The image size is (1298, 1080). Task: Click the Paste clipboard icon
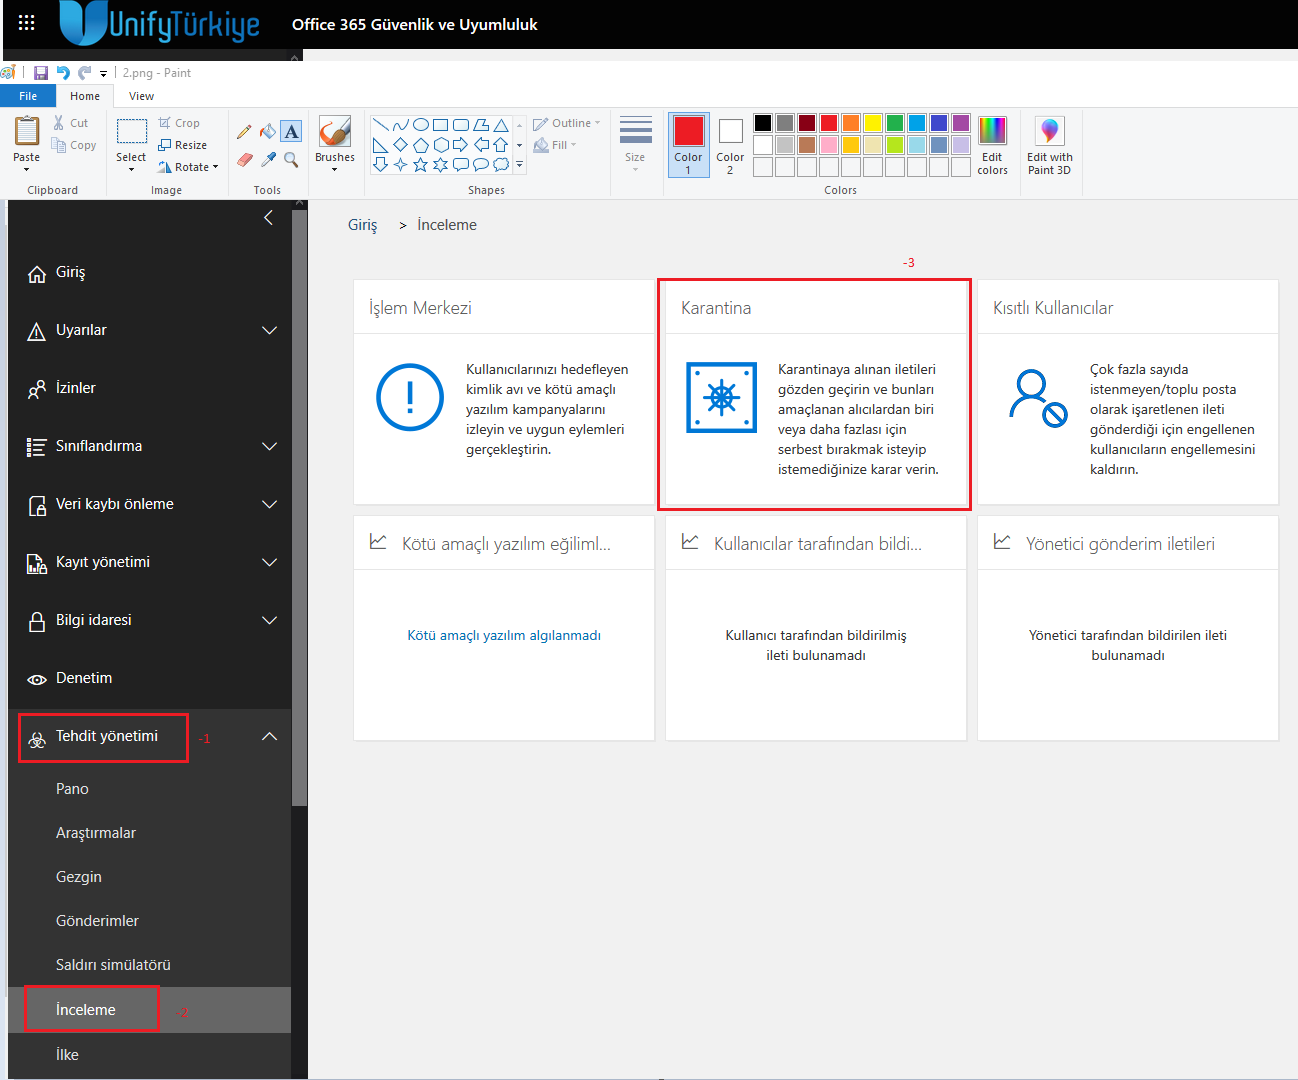[27, 131]
